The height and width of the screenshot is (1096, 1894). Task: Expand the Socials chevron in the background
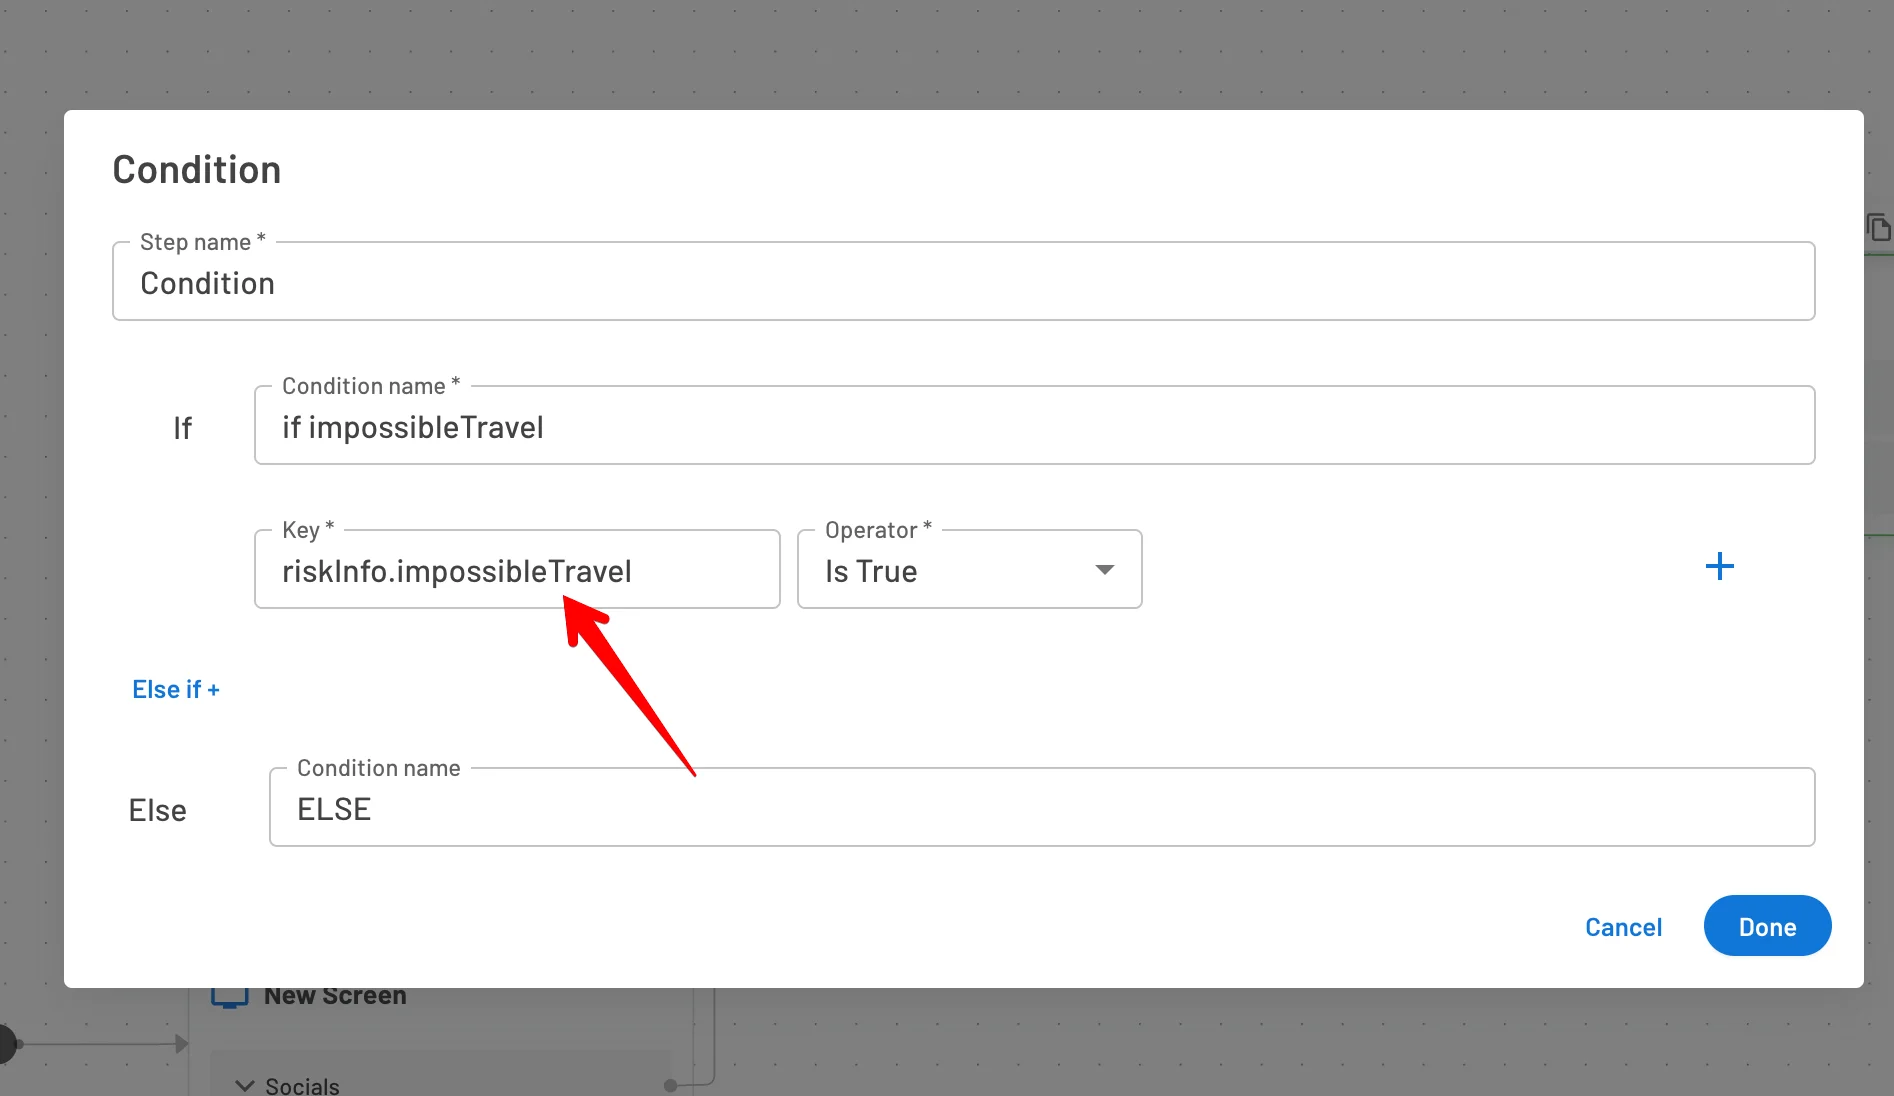tap(244, 1085)
